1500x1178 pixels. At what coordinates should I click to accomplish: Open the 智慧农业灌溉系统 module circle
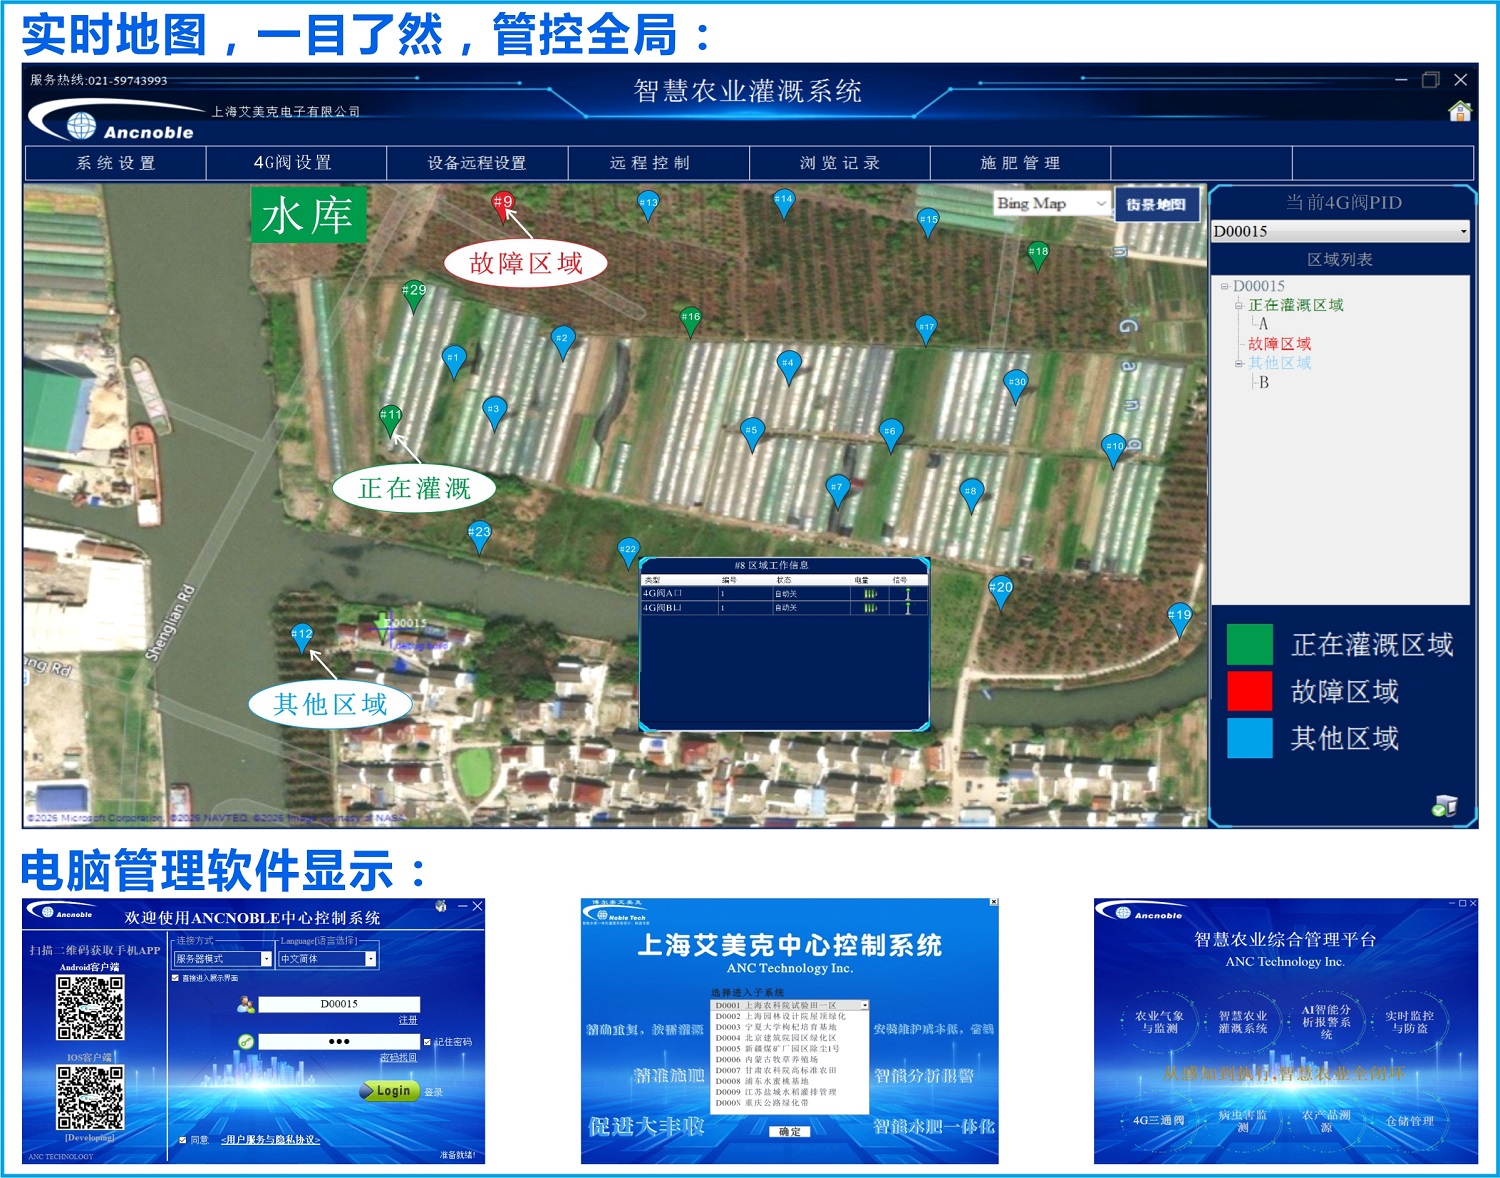[1242, 1022]
